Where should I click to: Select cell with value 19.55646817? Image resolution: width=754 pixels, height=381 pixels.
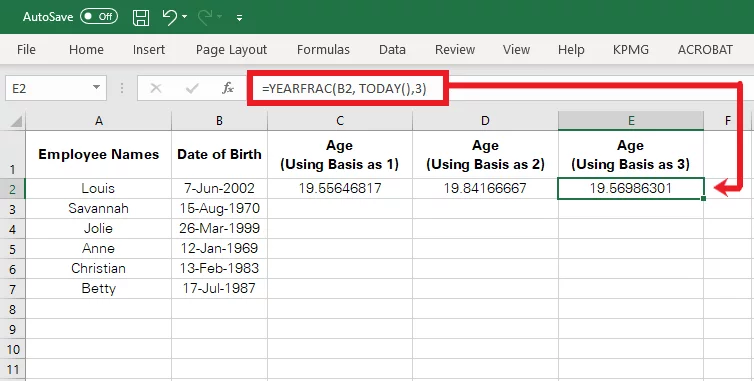click(340, 189)
